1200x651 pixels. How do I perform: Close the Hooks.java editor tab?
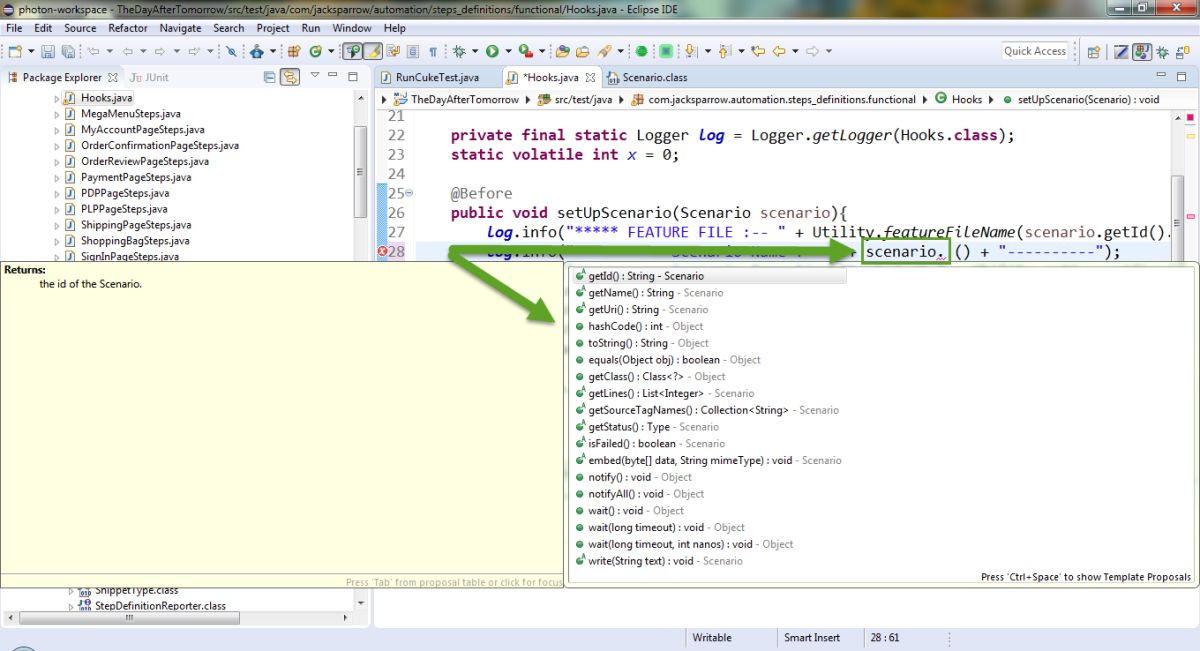pos(591,77)
